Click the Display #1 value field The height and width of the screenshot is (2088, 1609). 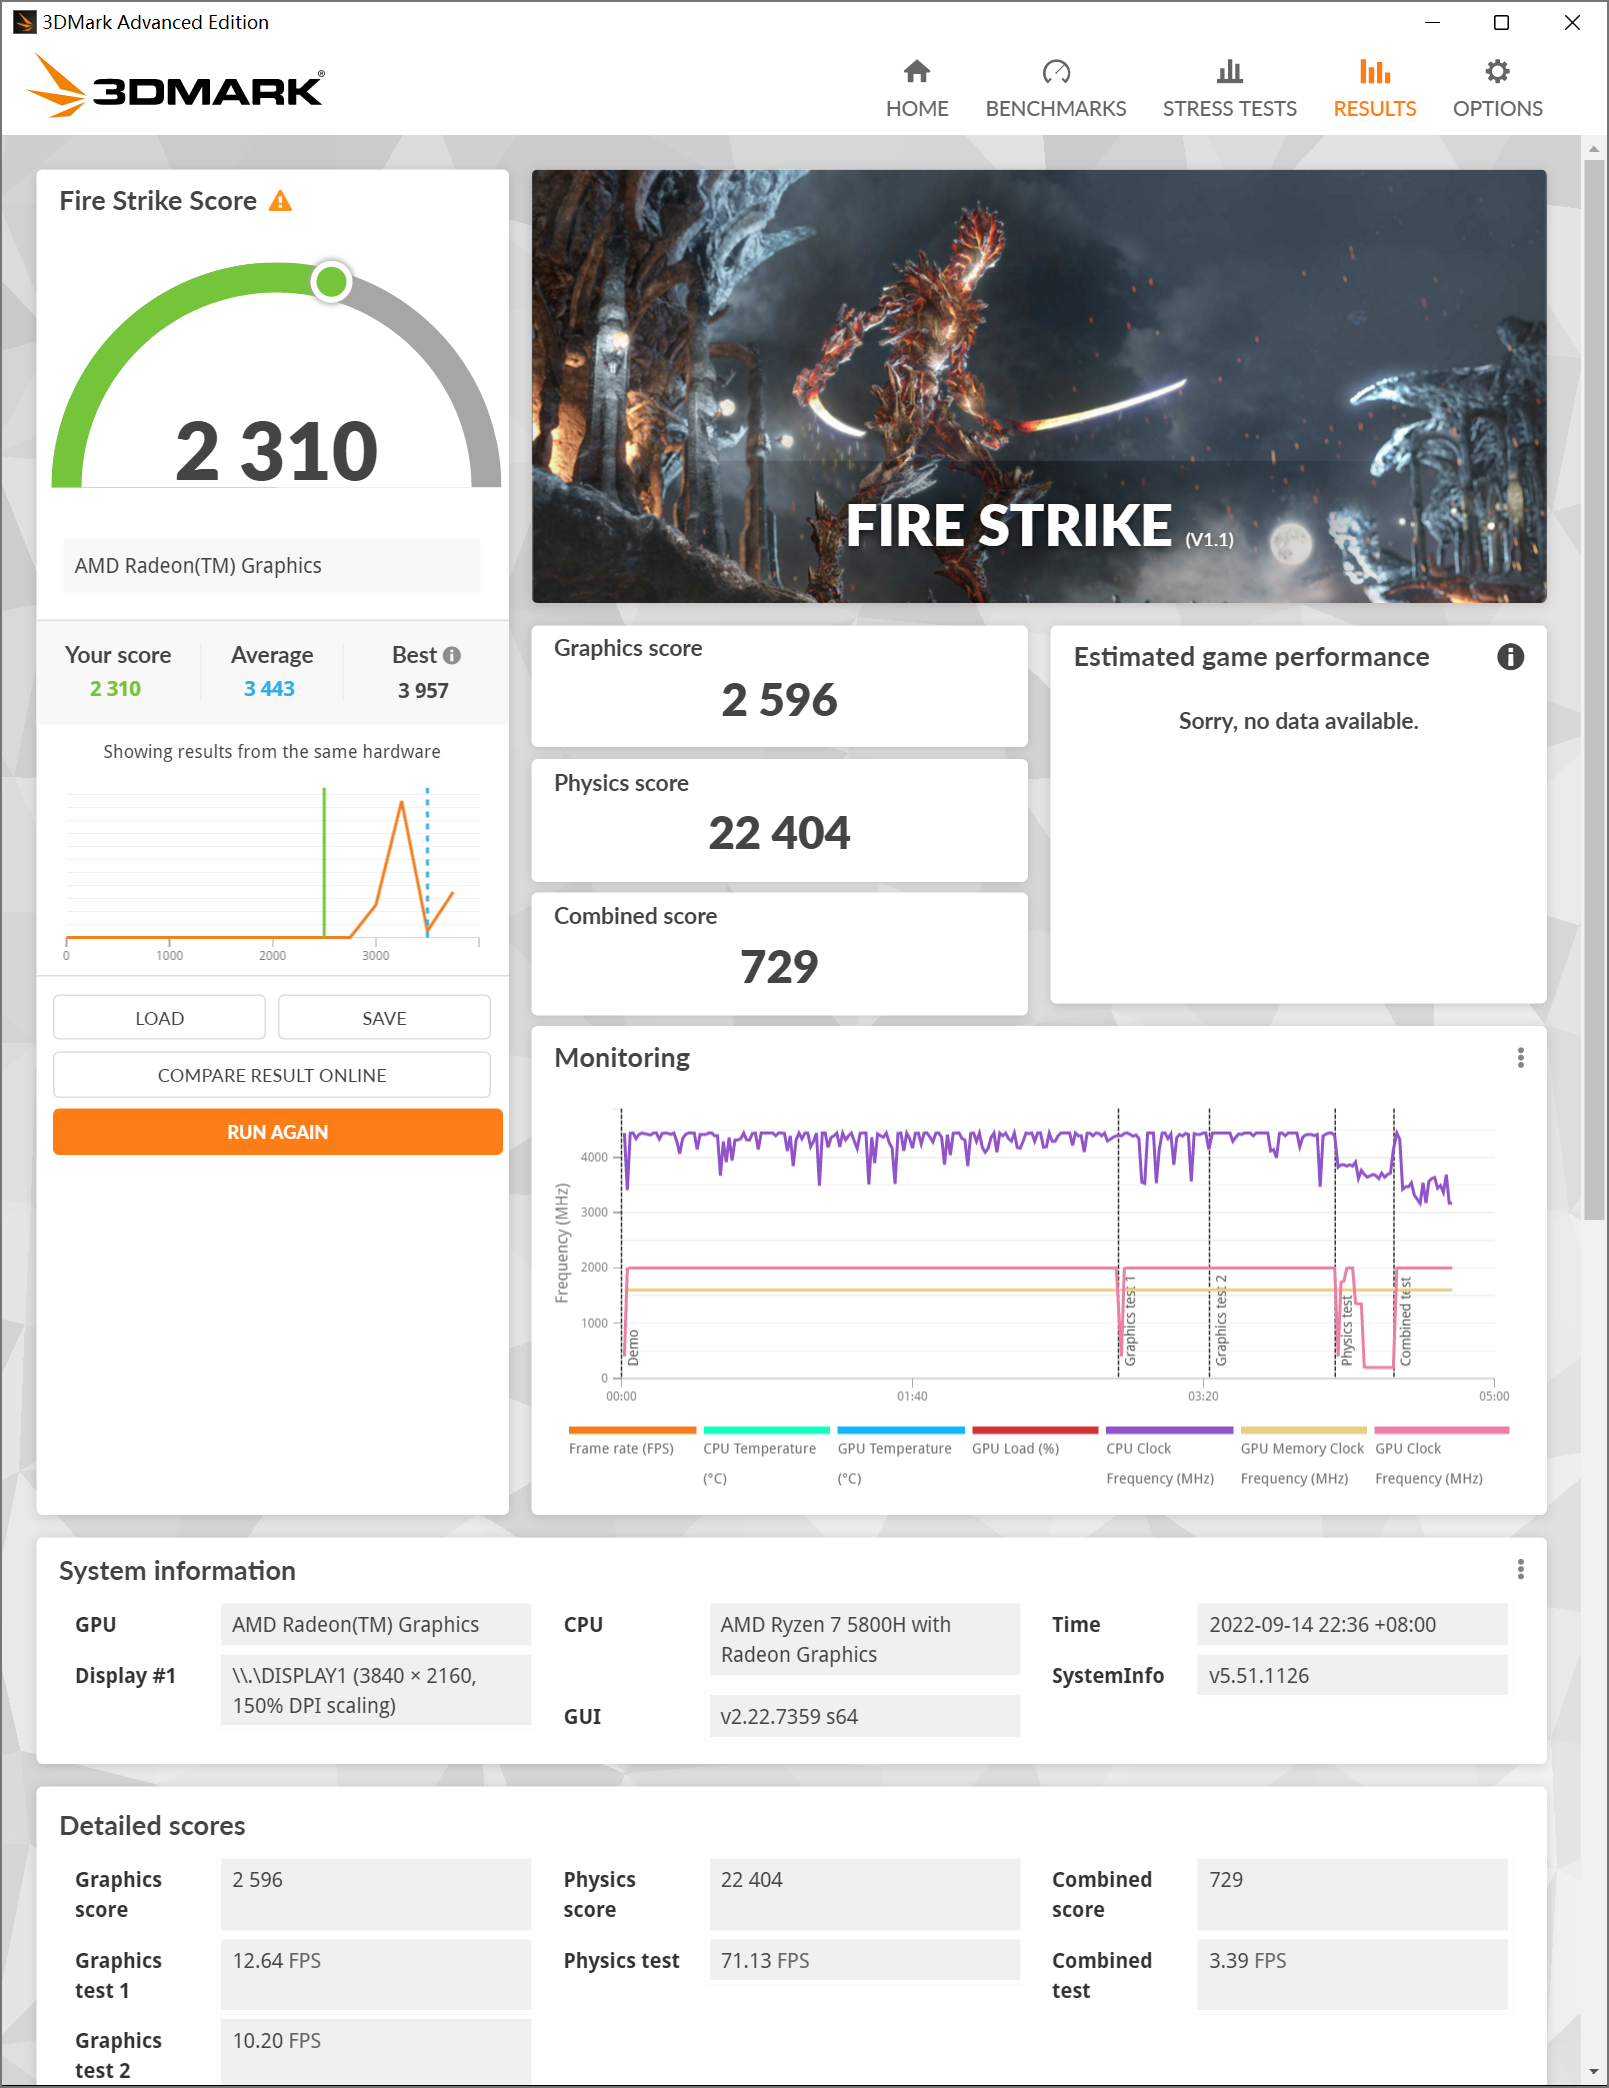[x=376, y=1691]
